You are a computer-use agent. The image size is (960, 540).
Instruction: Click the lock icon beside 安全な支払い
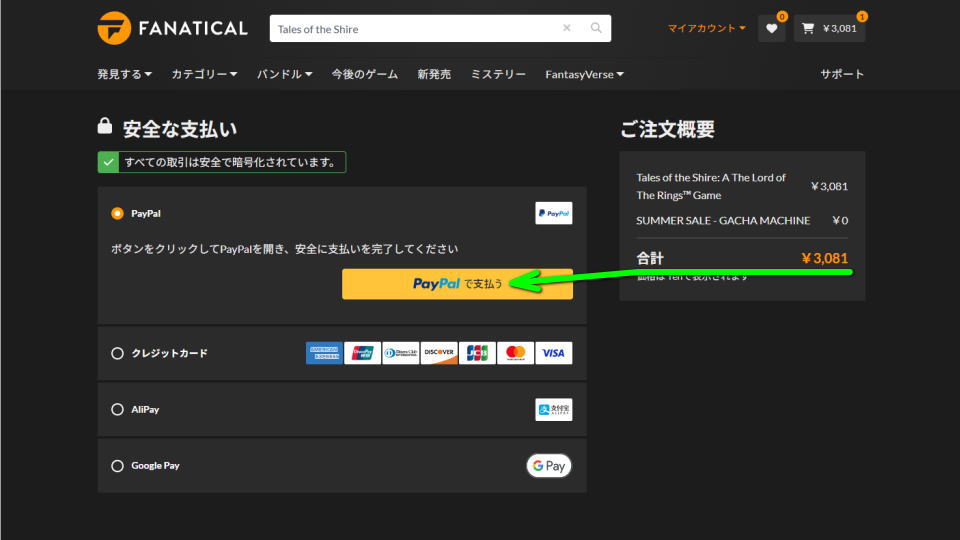click(105, 126)
